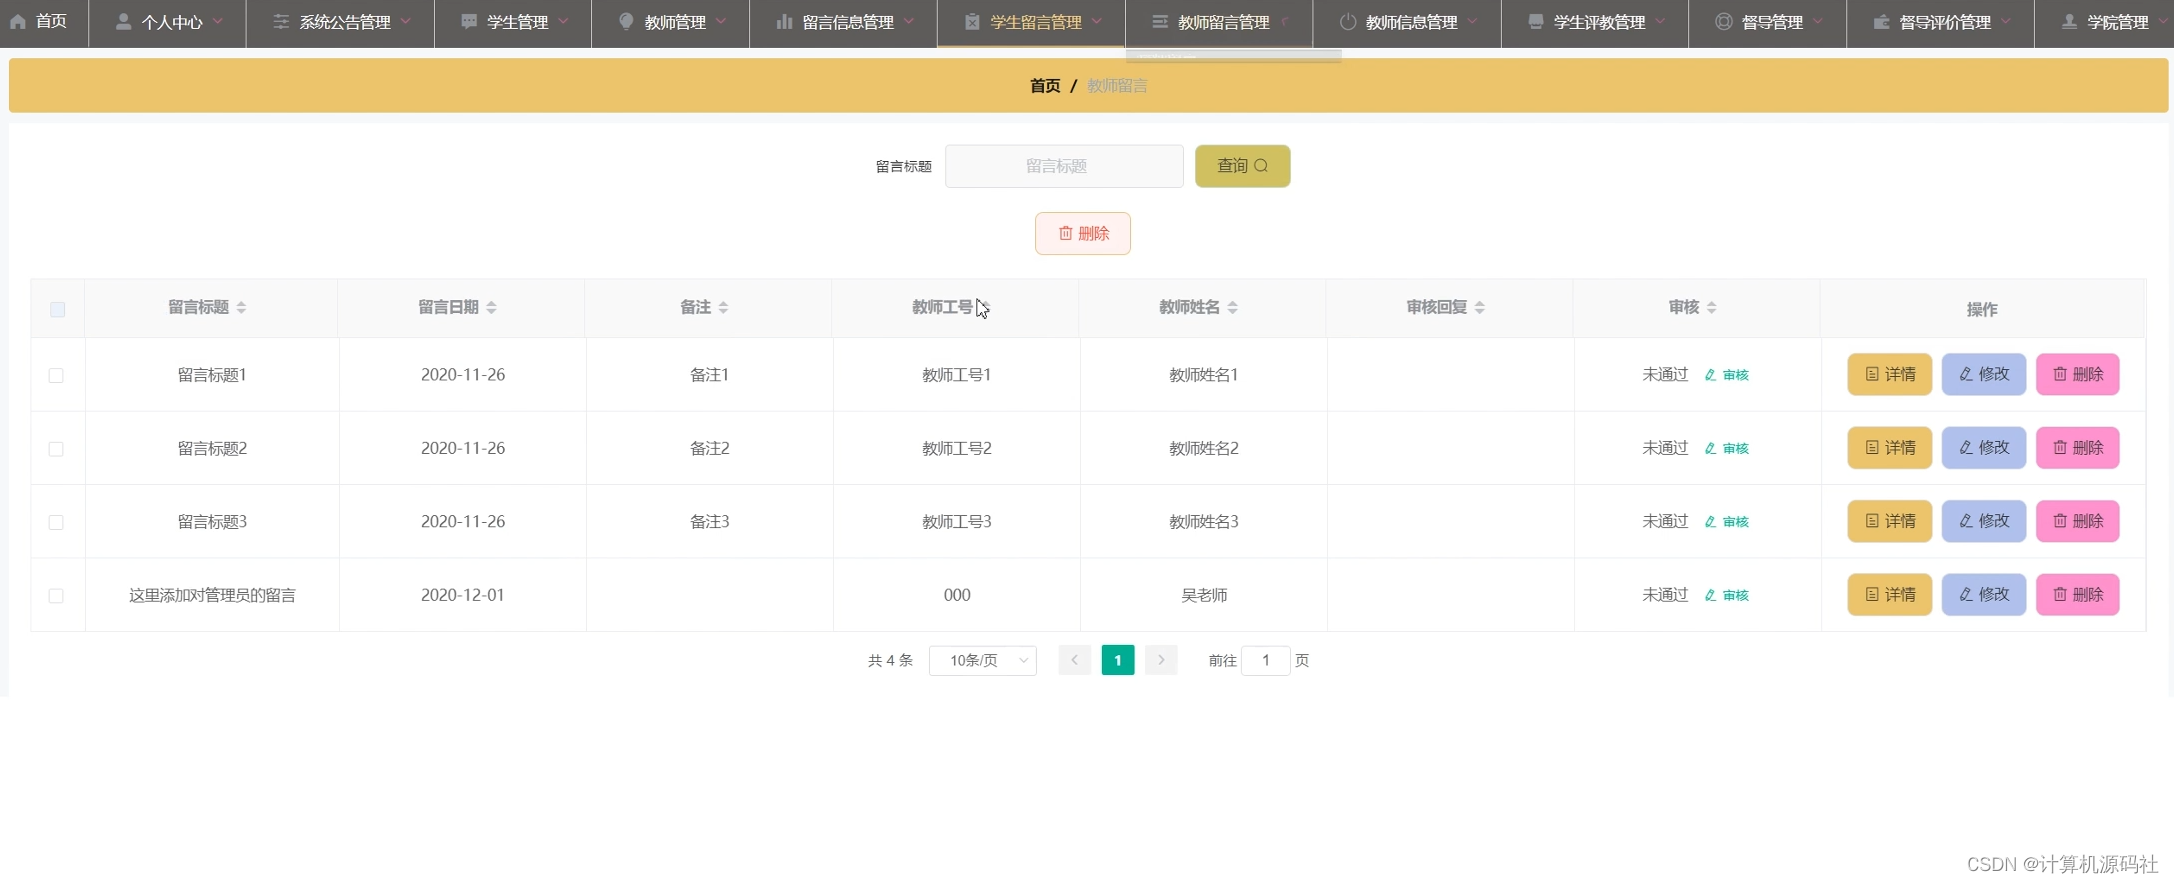This screenshot has height=883, width=2174.
Task: Open 详情 for 留言标题2 row
Action: [x=1889, y=448]
